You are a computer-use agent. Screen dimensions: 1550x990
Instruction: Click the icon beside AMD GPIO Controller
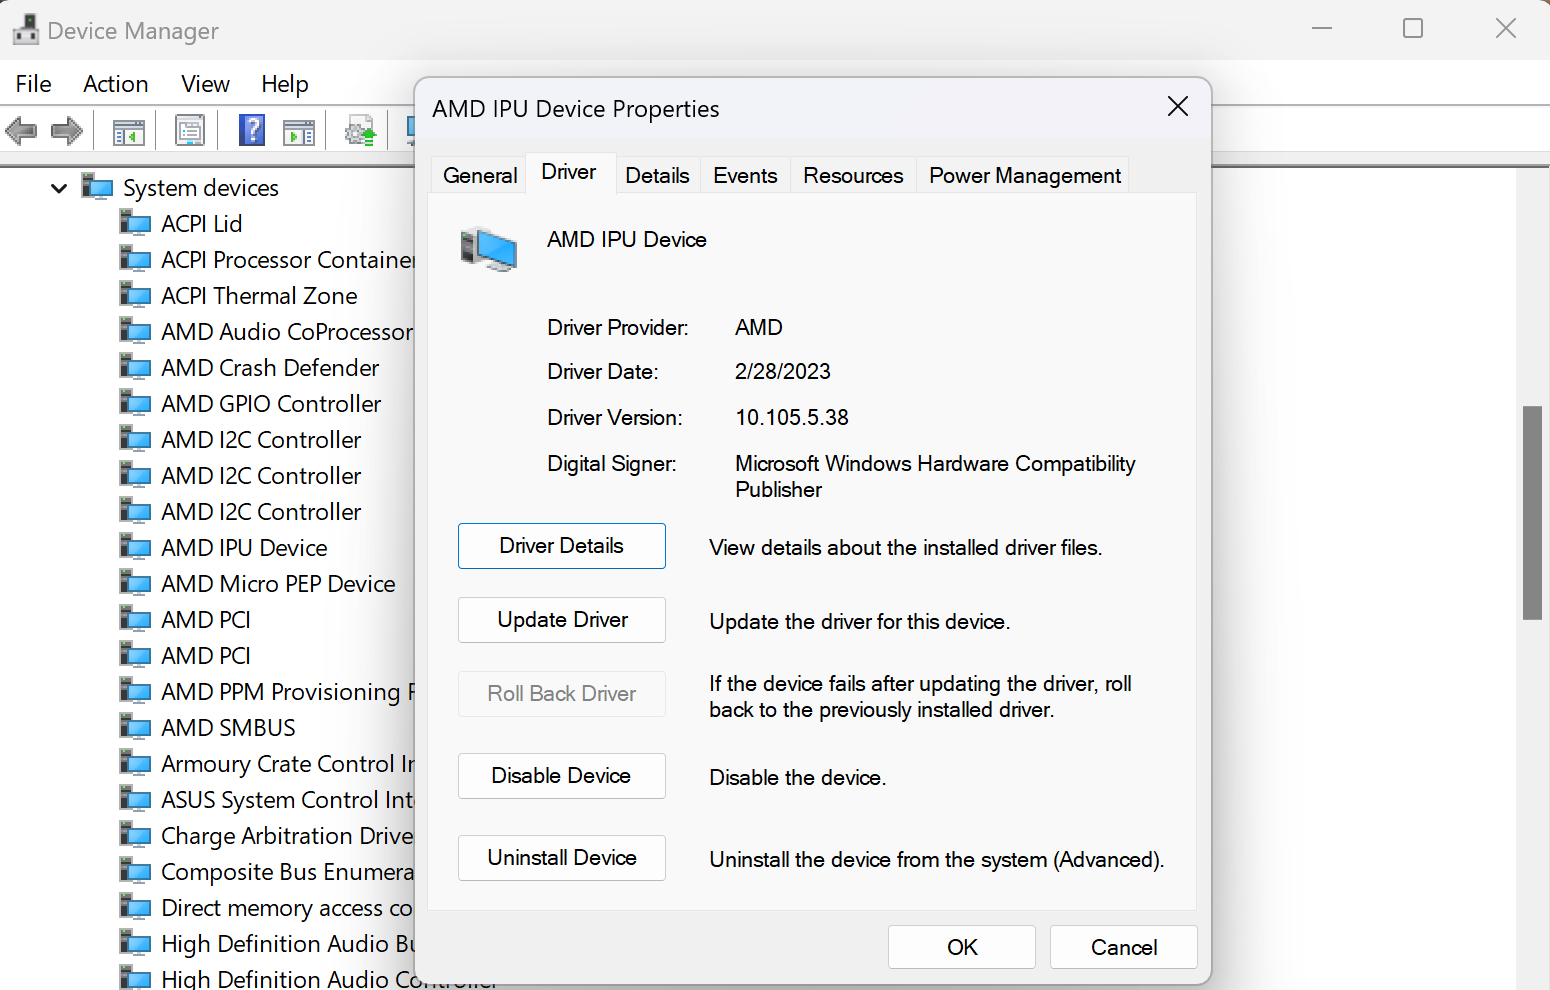point(135,401)
